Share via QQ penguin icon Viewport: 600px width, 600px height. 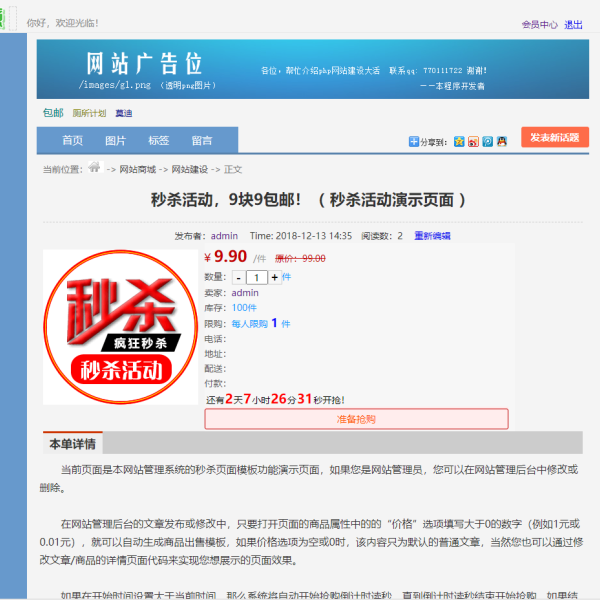point(502,142)
